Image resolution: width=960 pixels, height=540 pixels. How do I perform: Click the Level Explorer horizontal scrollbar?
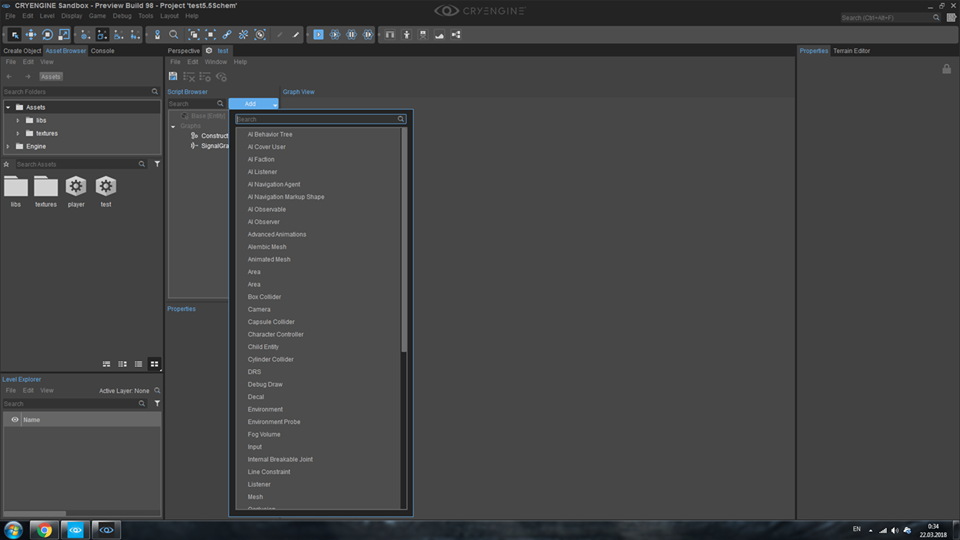(34, 514)
